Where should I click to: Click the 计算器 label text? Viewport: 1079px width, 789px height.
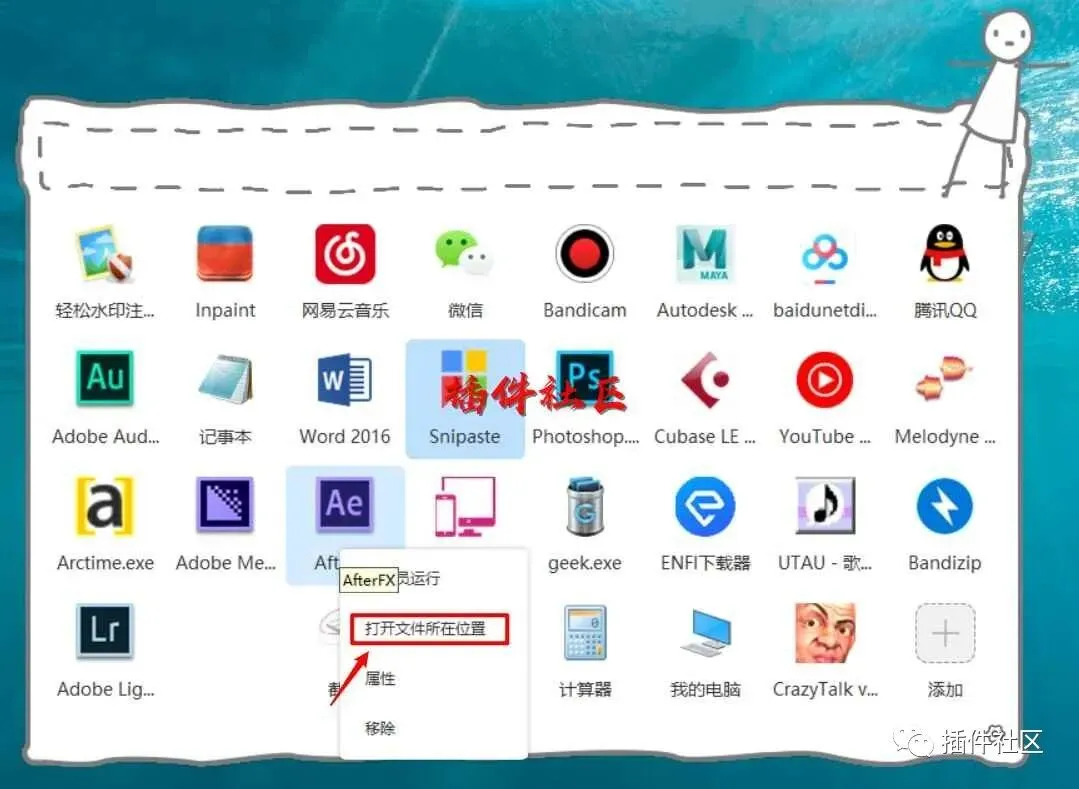(585, 689)
